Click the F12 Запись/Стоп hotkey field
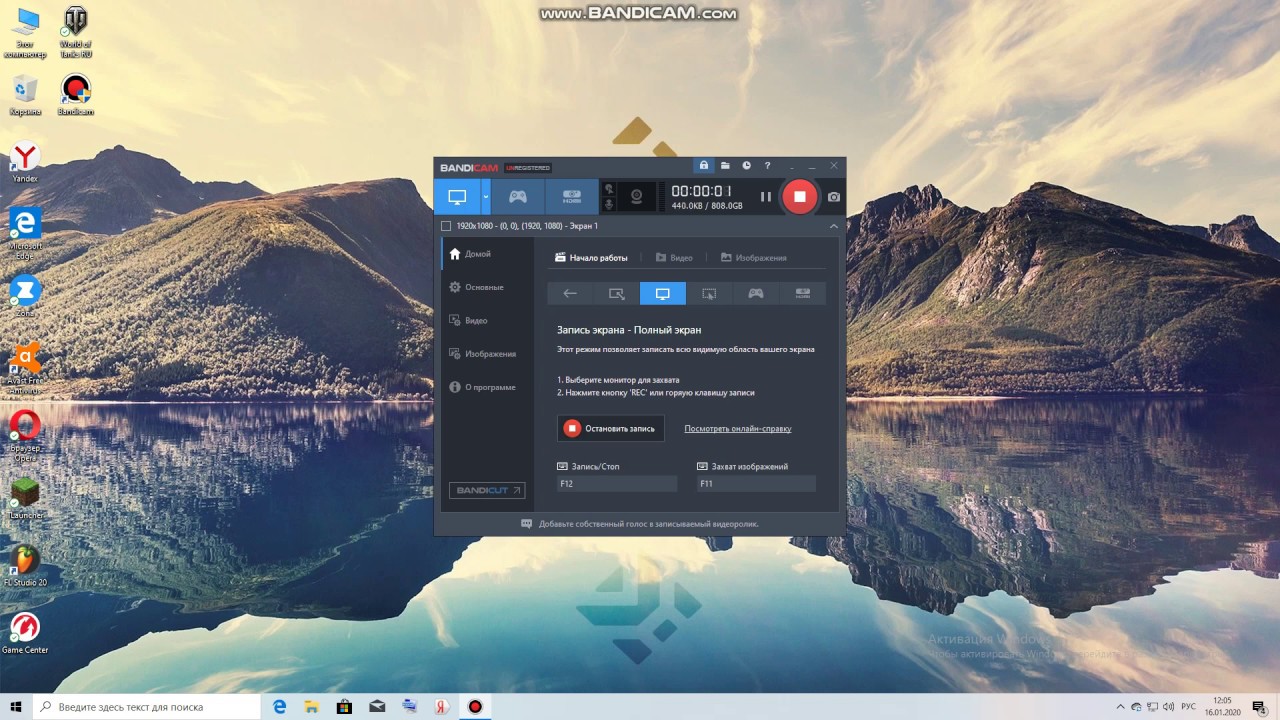This screenshot has height=720, width=1280. tap(616, 483)
